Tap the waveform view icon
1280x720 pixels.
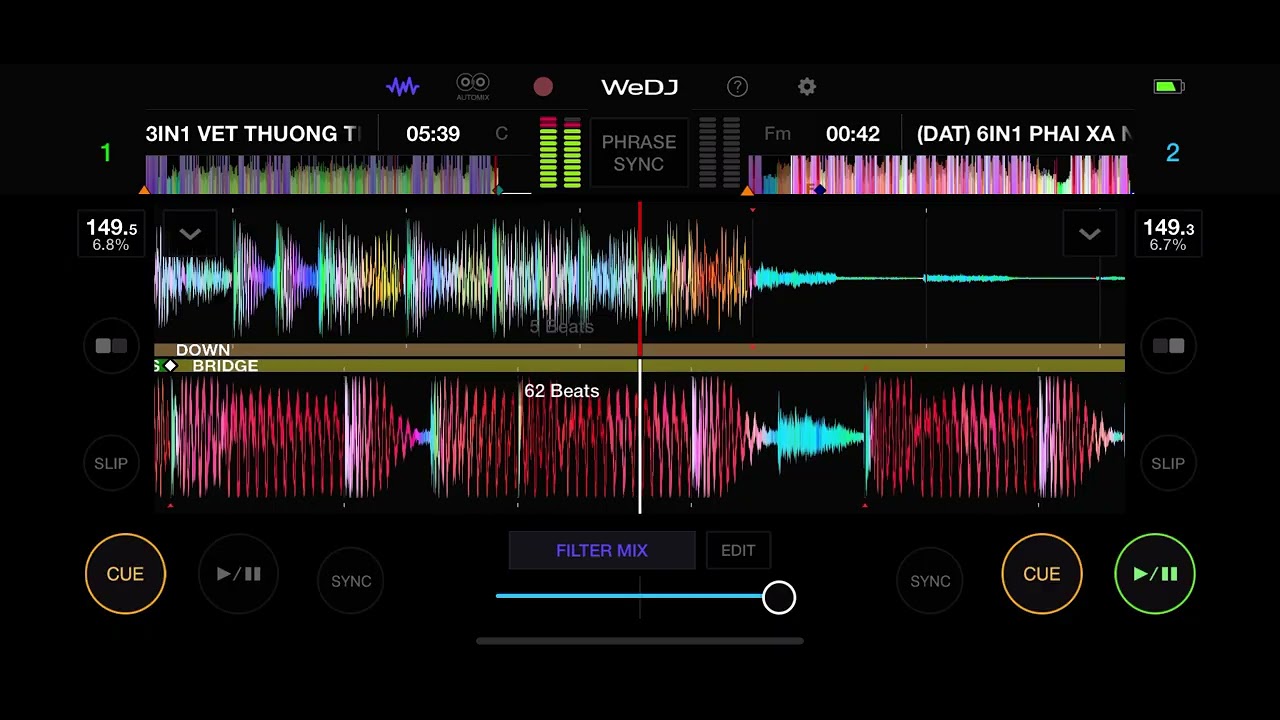403,87
